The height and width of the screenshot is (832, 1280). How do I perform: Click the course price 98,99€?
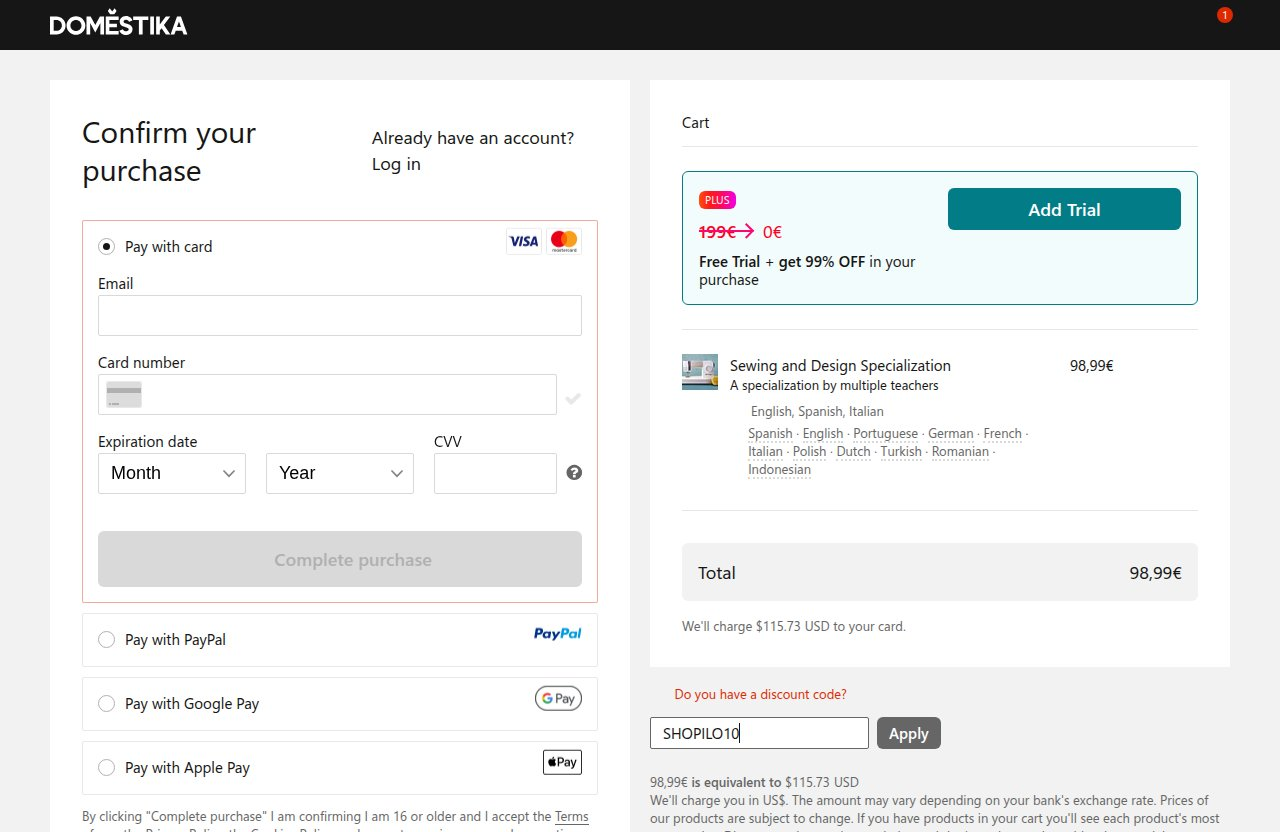pyautogui.click(x=1092, y=366)
